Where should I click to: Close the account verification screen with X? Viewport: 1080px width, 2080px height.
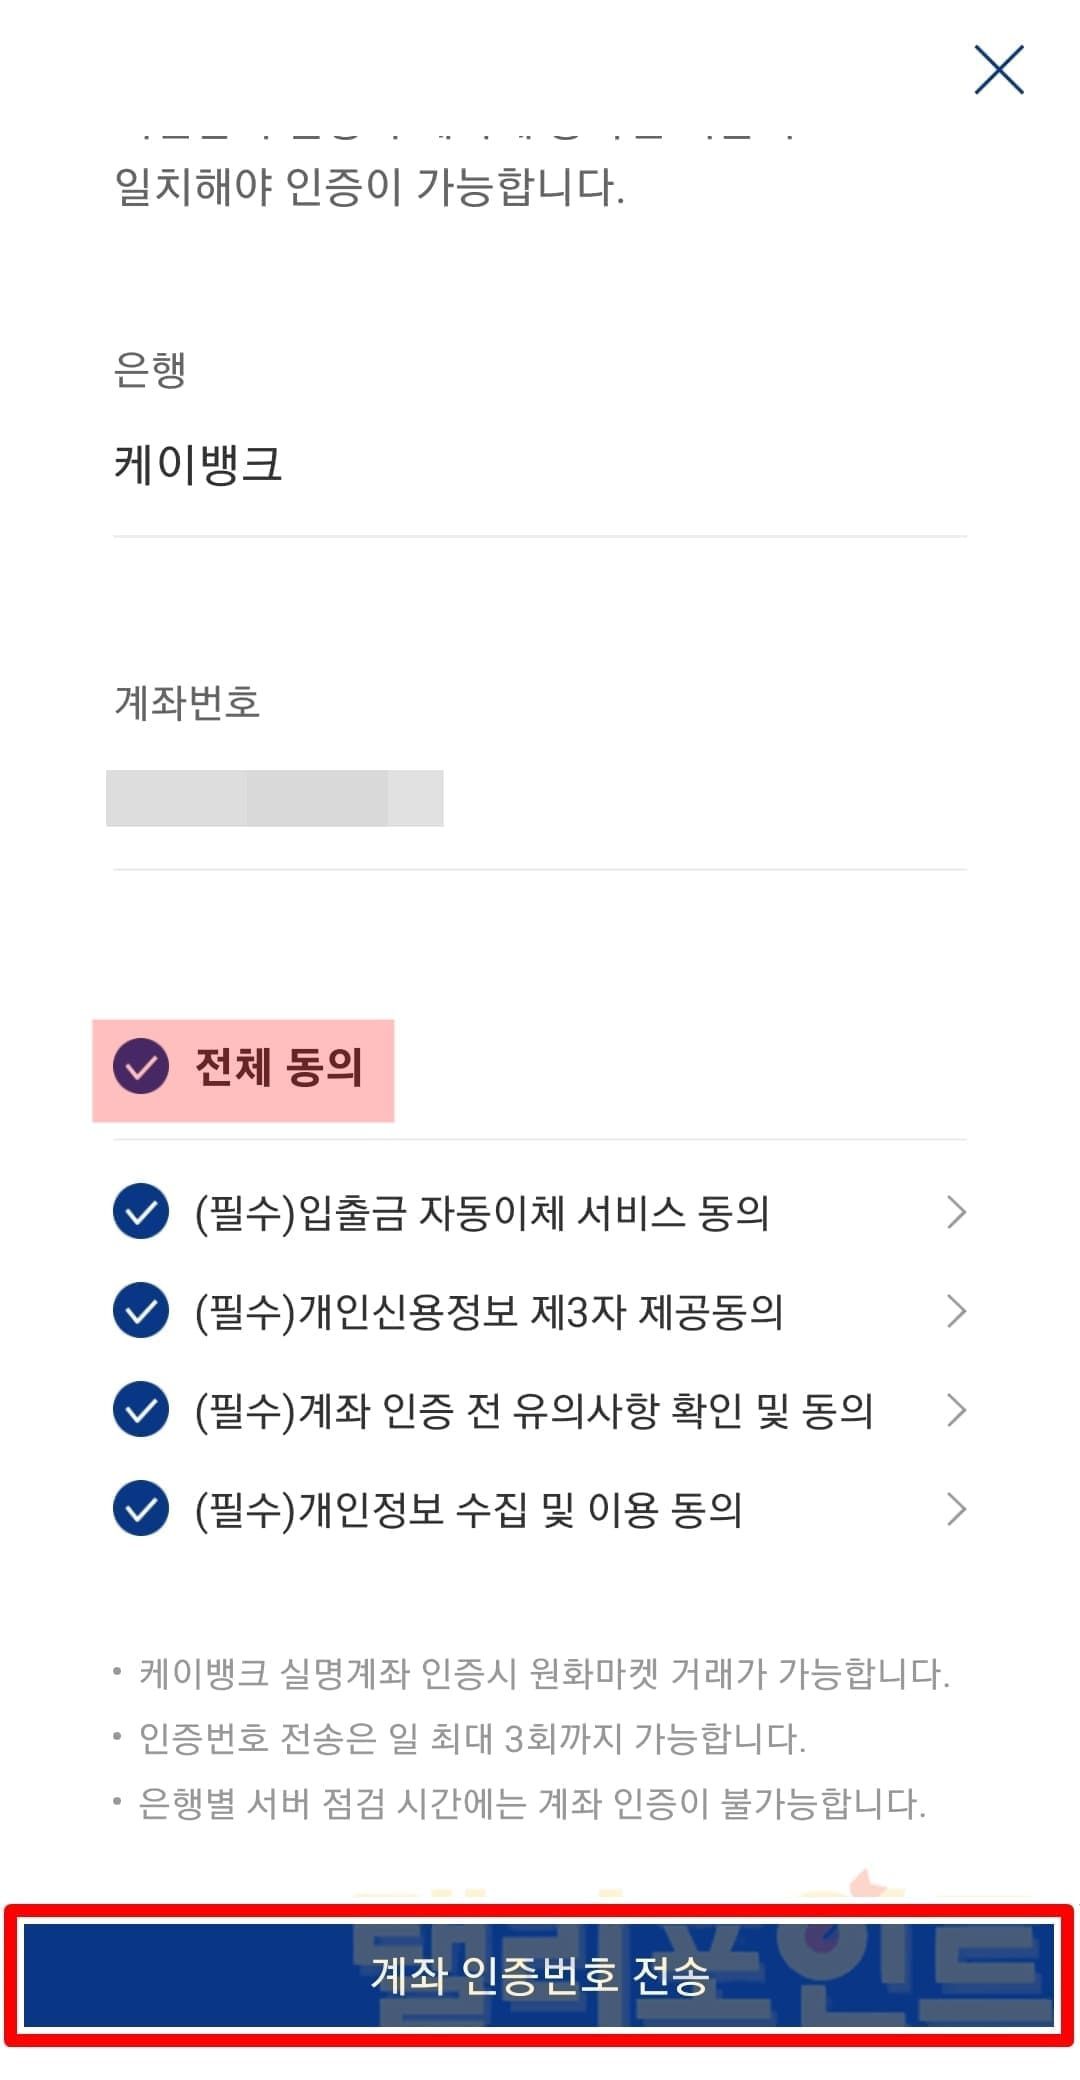pos(999,70)
